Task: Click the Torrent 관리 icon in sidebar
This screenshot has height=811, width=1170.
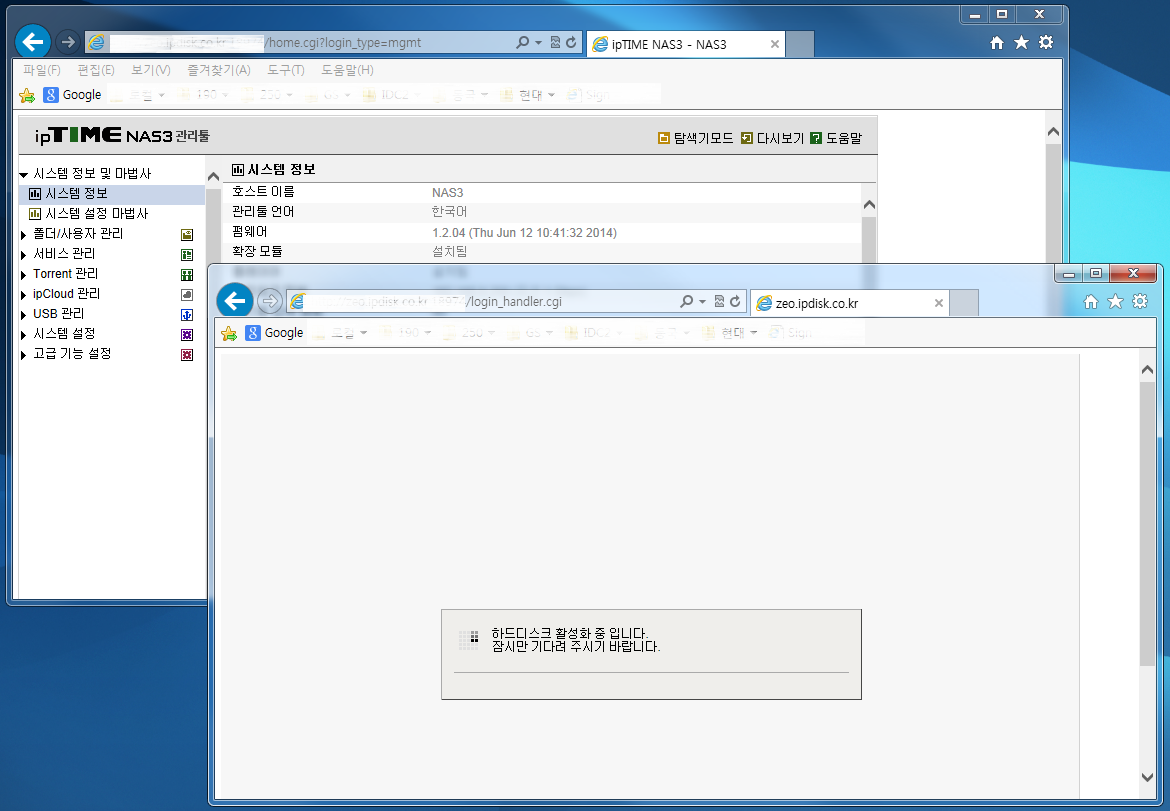Action: point(187,275)
